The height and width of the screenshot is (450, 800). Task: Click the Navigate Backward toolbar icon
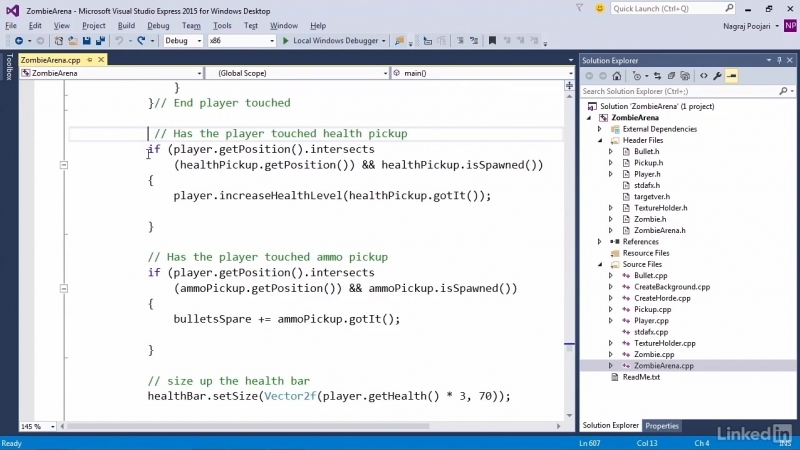(x=18, y=41)
